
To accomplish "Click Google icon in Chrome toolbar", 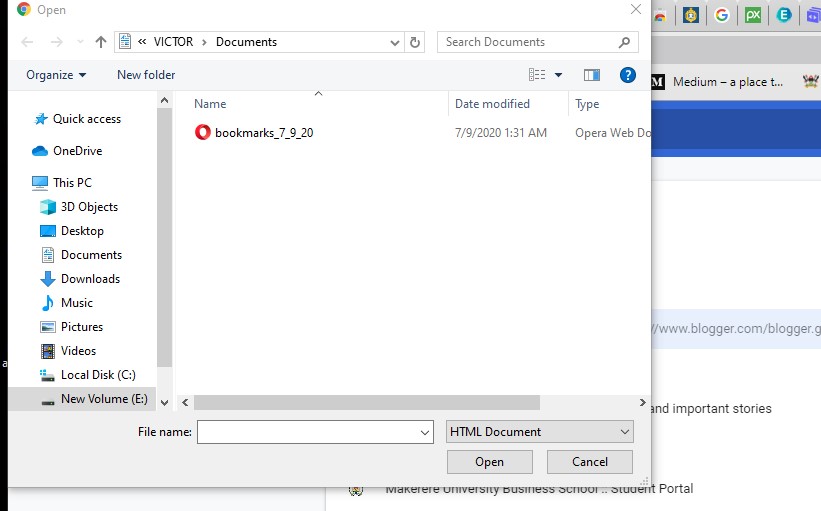I will [x=722, y=15].
